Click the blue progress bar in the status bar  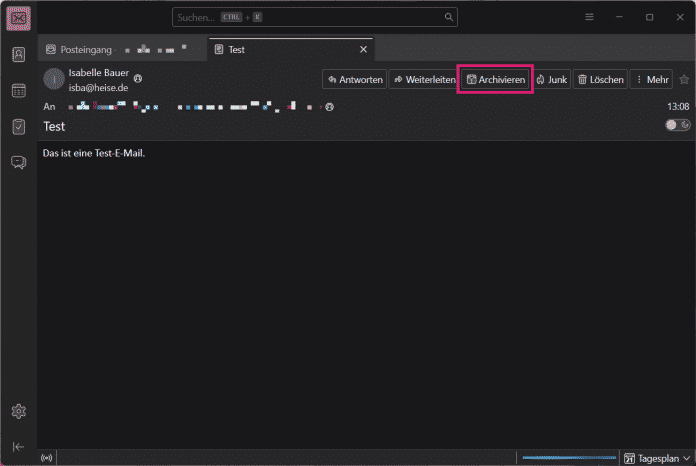click(567, 458)
